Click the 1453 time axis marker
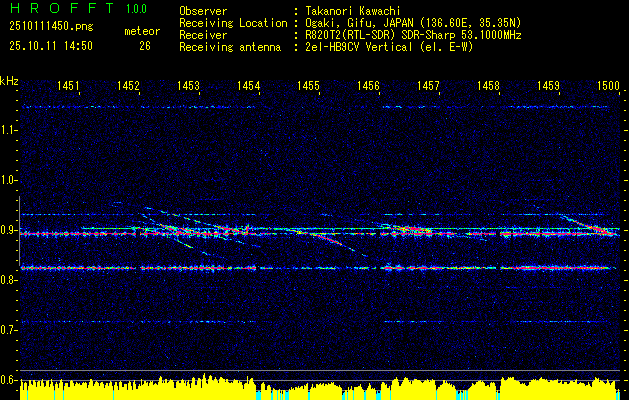 point(189,85)
